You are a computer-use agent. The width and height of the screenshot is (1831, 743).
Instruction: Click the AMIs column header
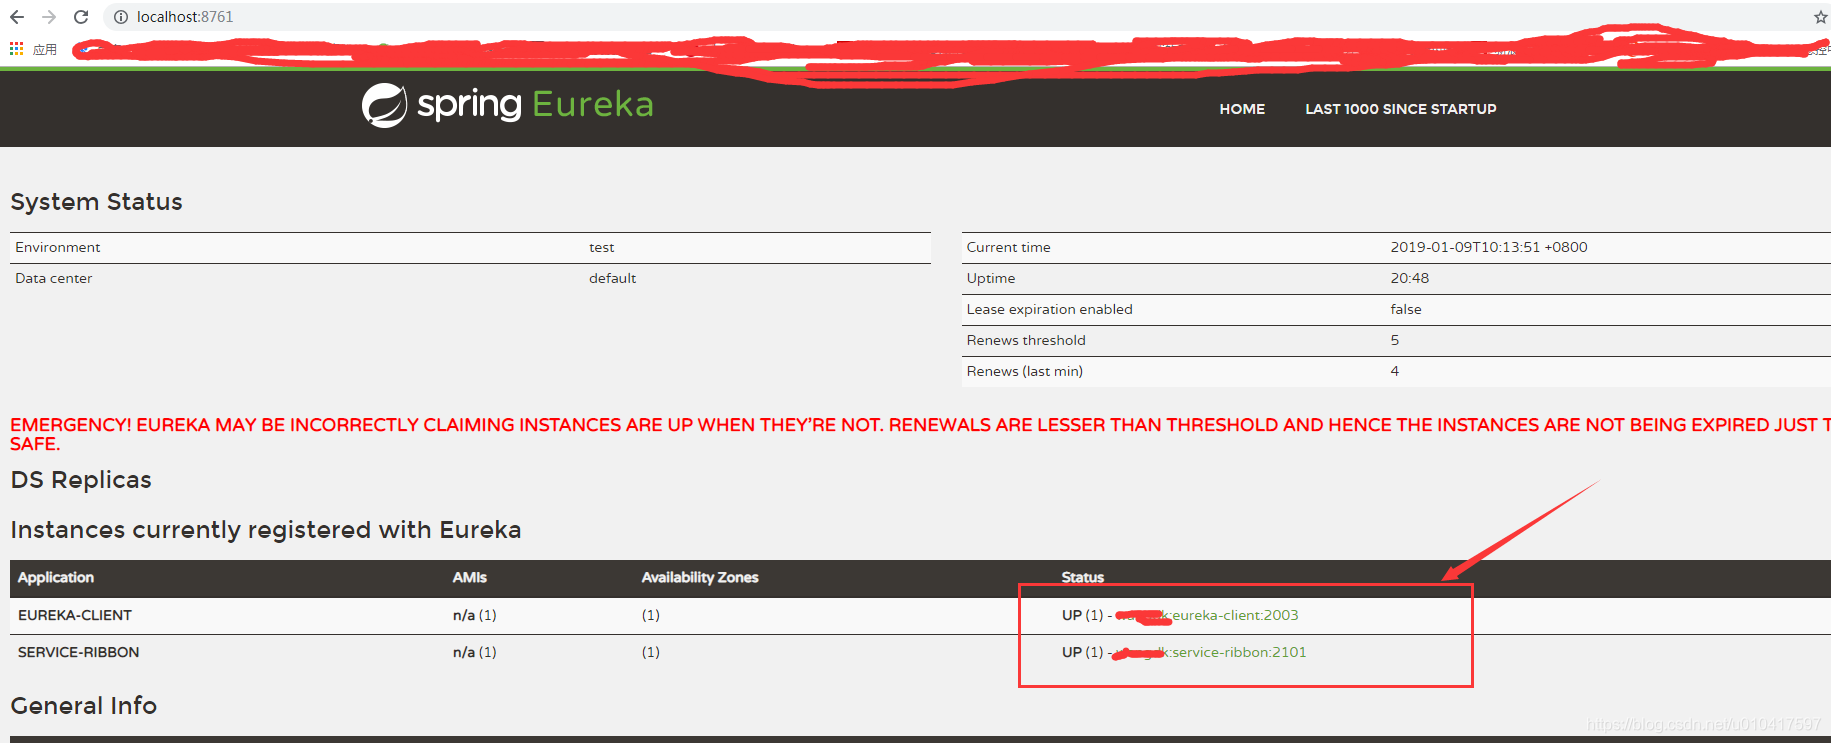click(x=470, y=577)
